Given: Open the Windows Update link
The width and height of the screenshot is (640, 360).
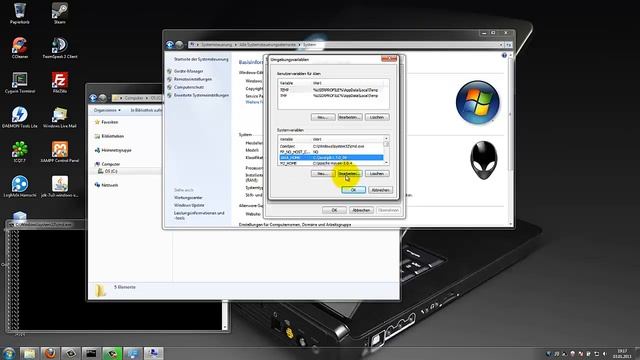Looking at the screenshot, I should [x=189, y=205].
